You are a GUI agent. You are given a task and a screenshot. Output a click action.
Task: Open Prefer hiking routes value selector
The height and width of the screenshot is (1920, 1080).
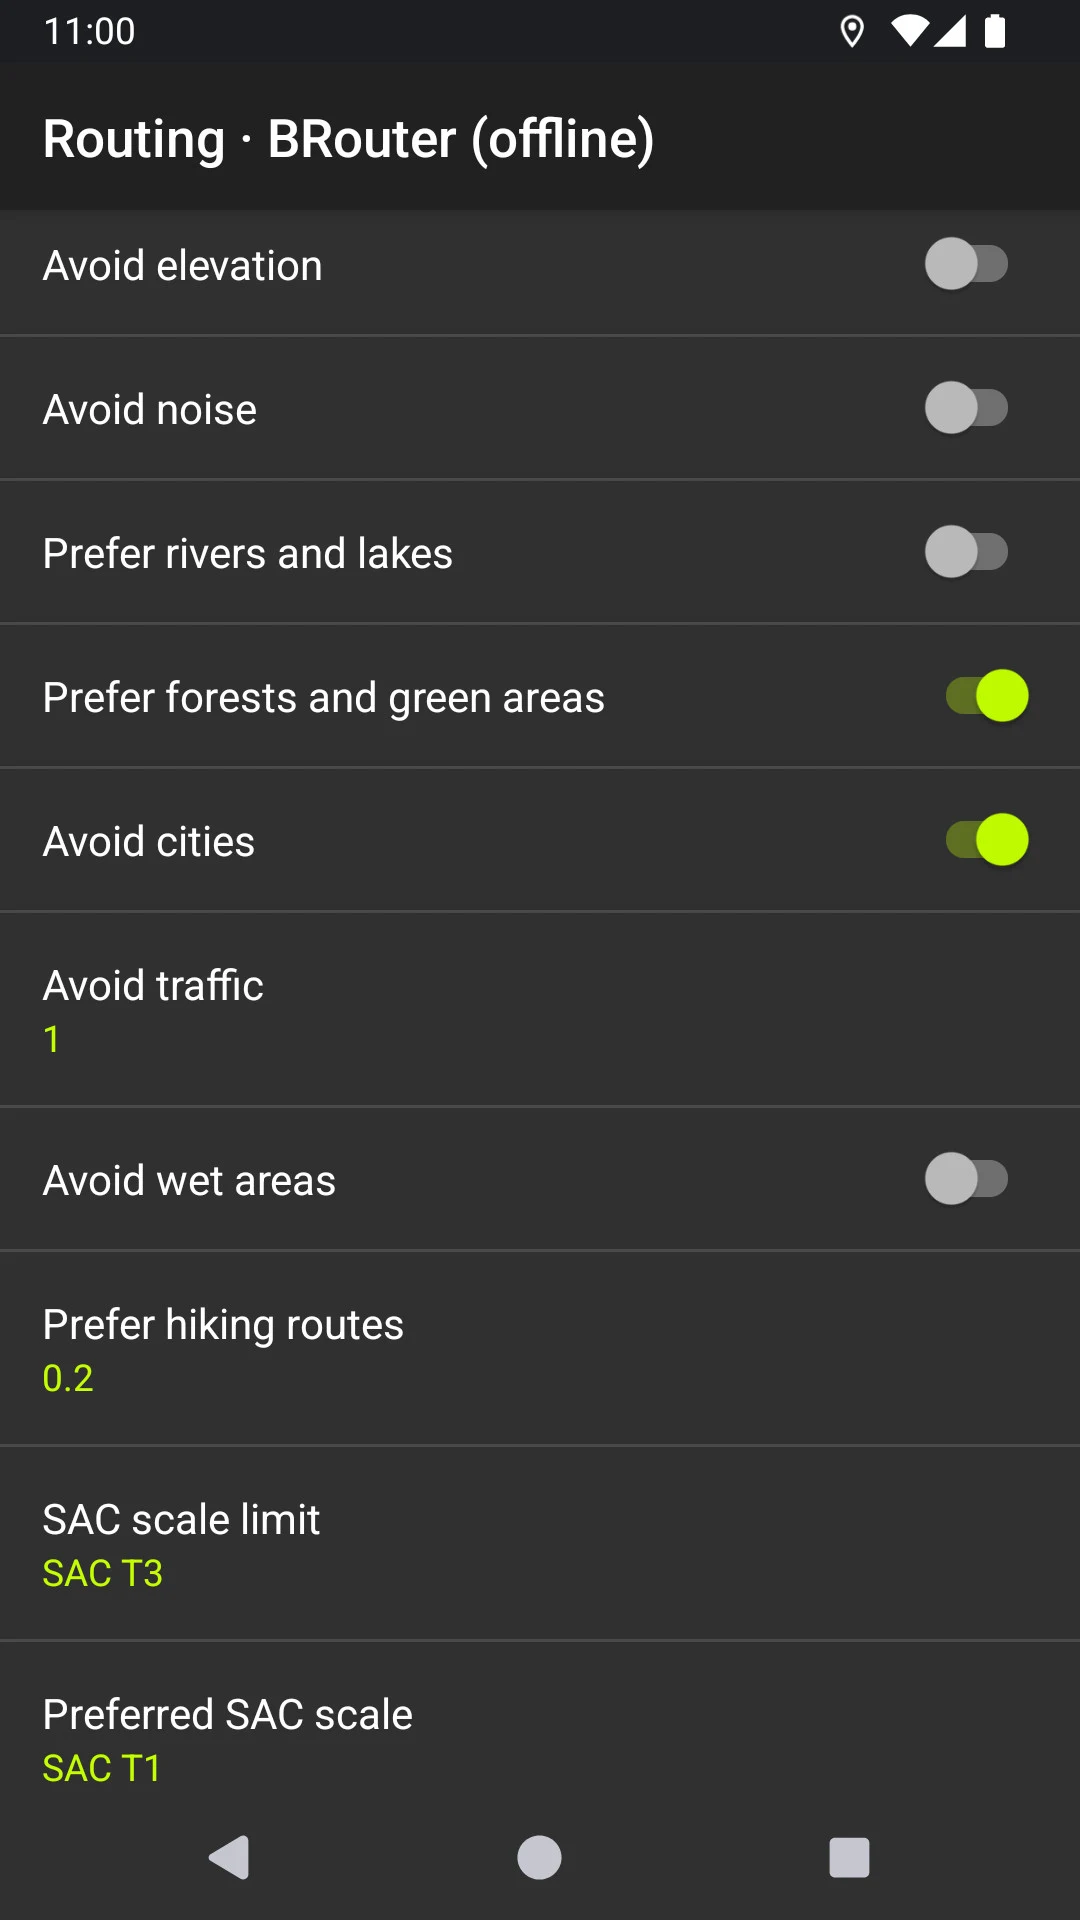point(540,1348)
